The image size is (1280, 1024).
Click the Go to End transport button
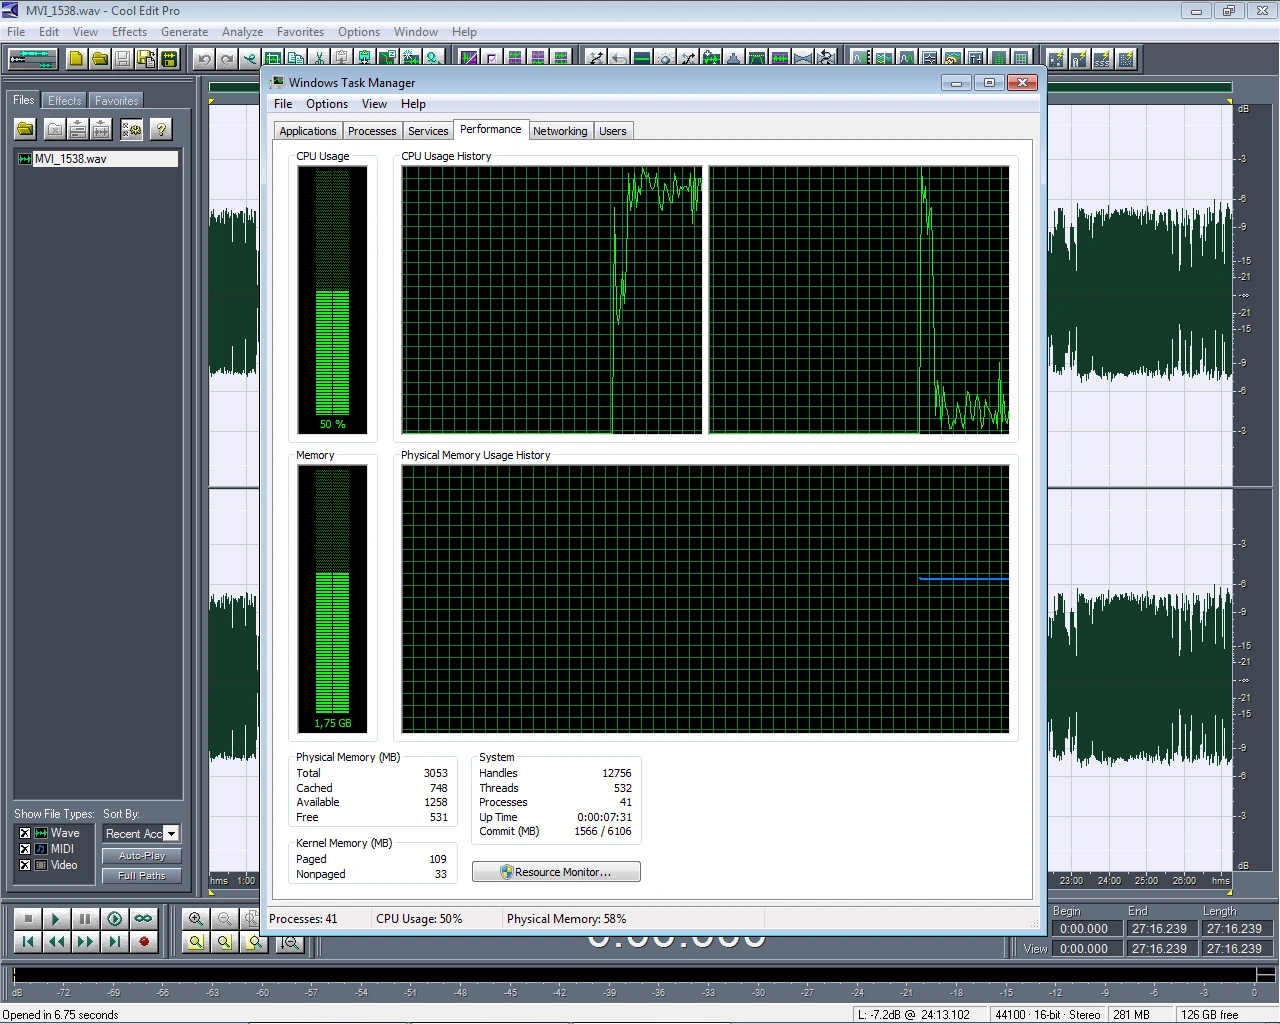pyautogui.click(x=115, y=941)
